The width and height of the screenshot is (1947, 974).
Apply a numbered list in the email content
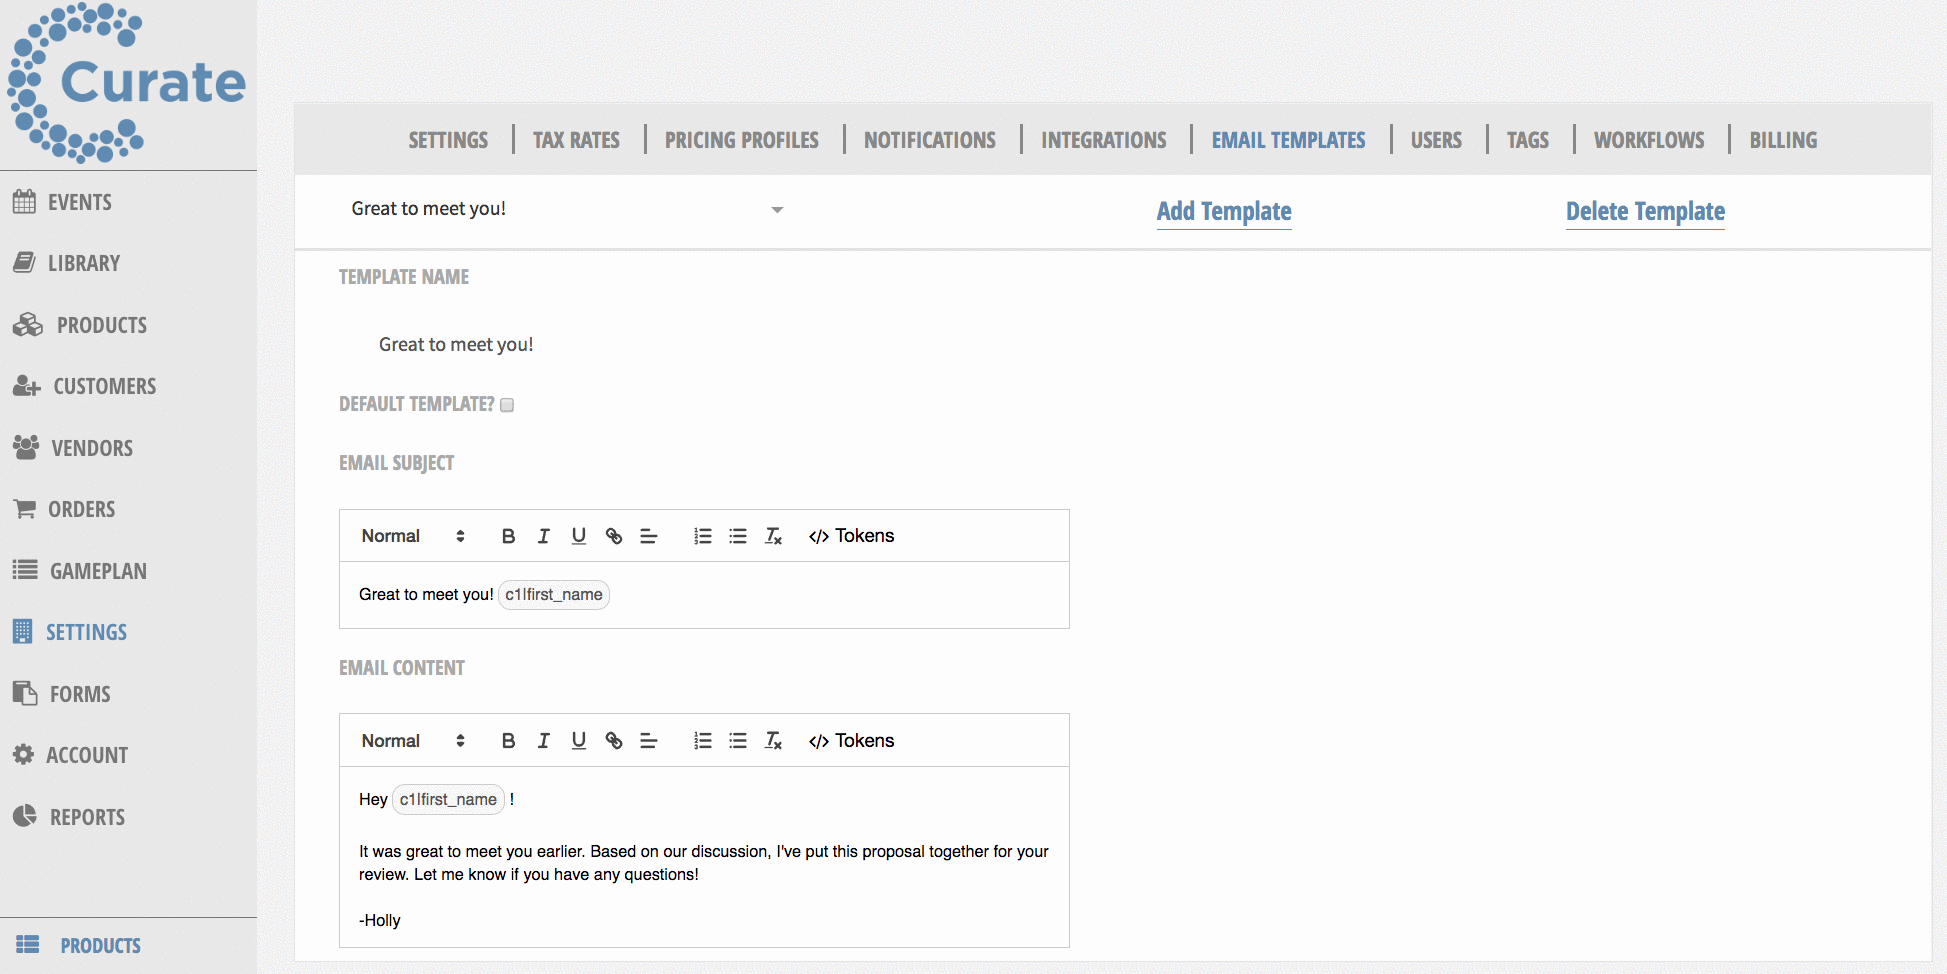click(x=702, y=740)
